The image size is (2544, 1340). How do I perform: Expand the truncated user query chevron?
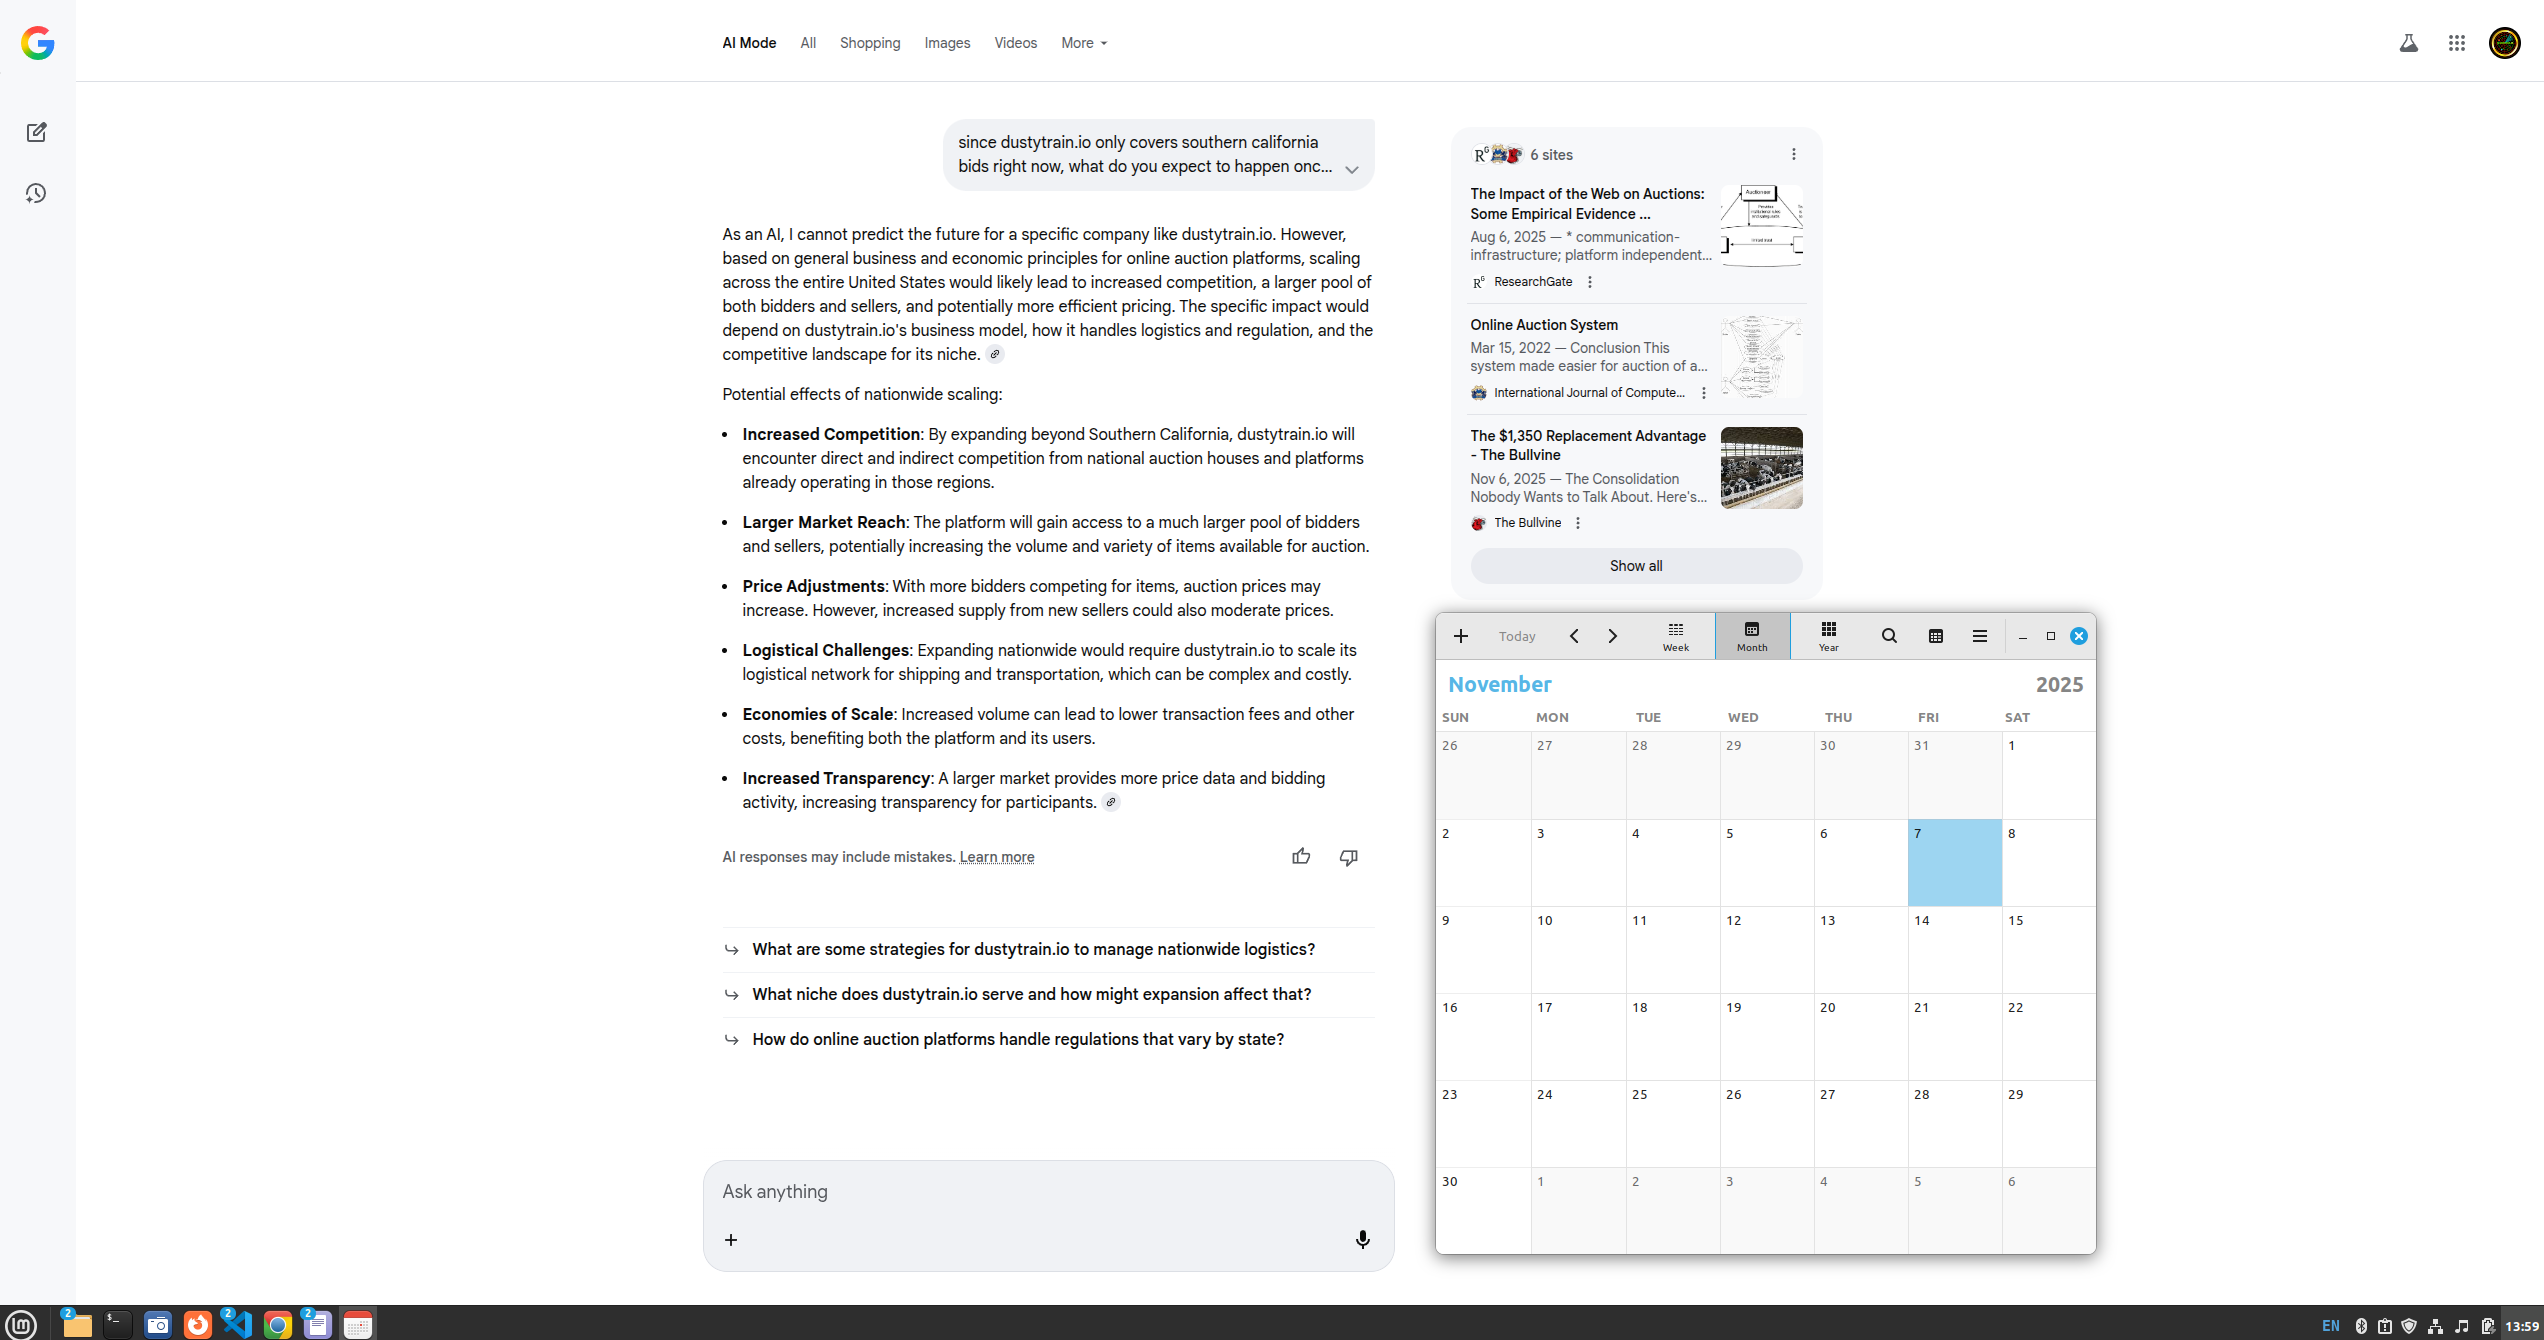click(1351, 169)
